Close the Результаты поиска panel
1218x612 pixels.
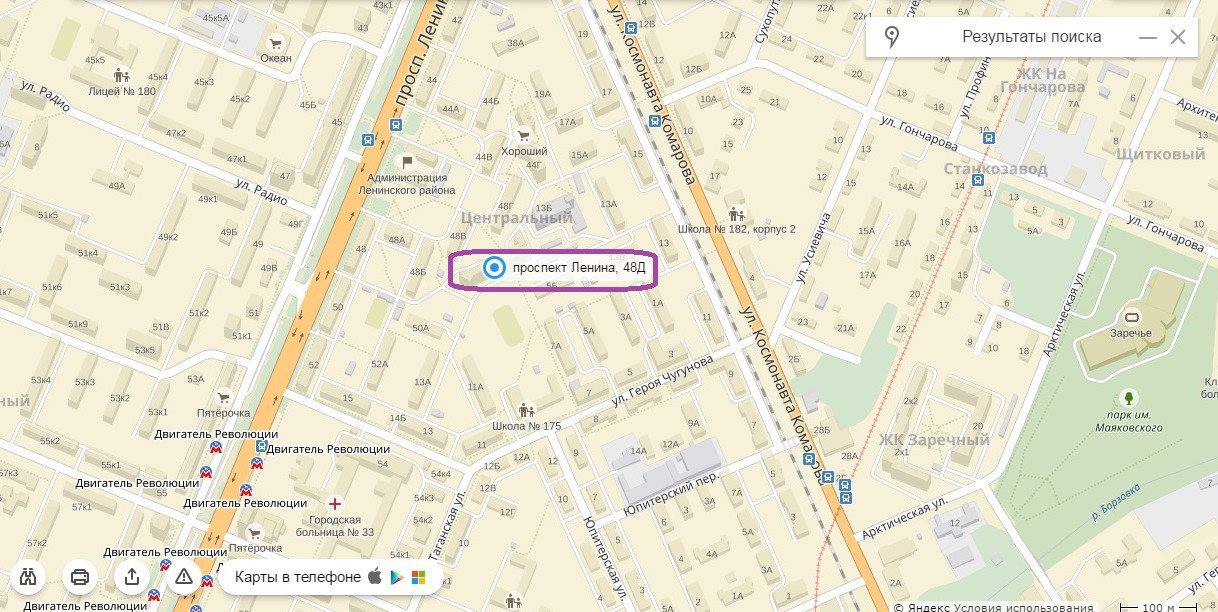1177,37
